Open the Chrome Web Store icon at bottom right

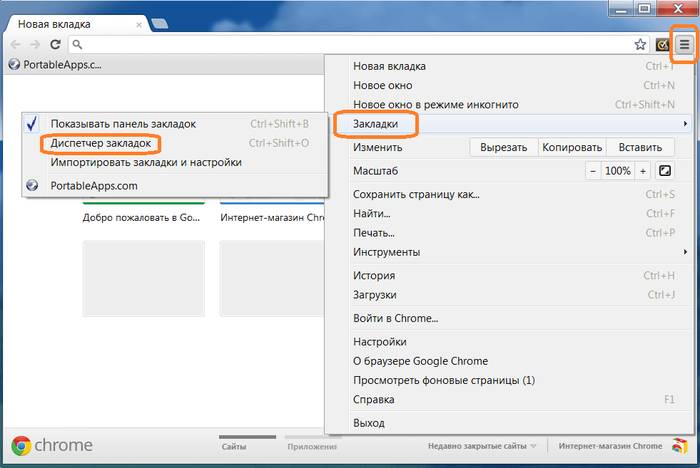(x=680, y=446)
